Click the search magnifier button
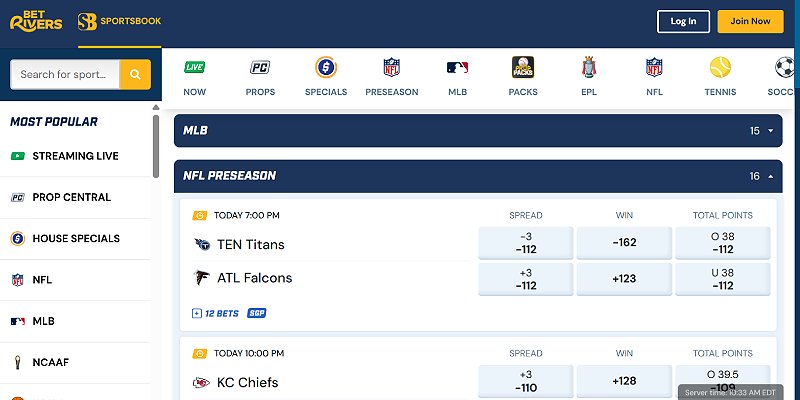 [135, 75]
